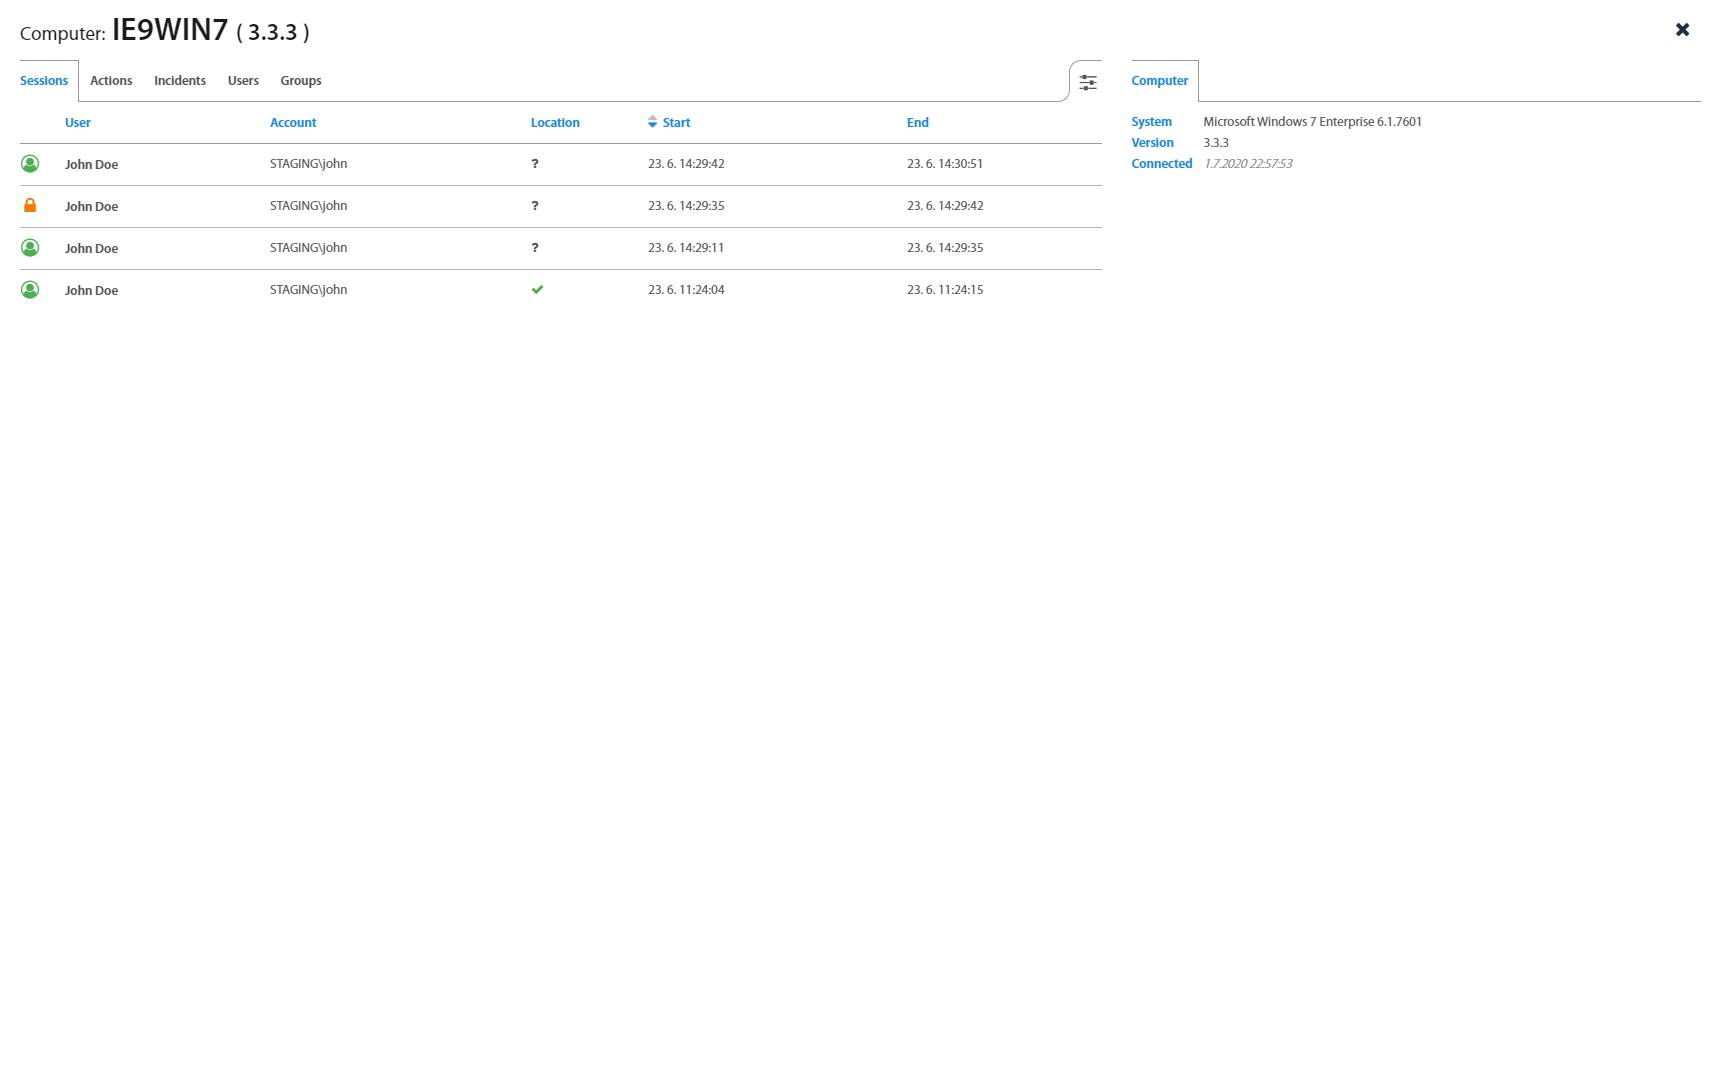Screen dimensions: 1720x1080
Task: Sort the table by the Account header
Action: pos(293,123)
